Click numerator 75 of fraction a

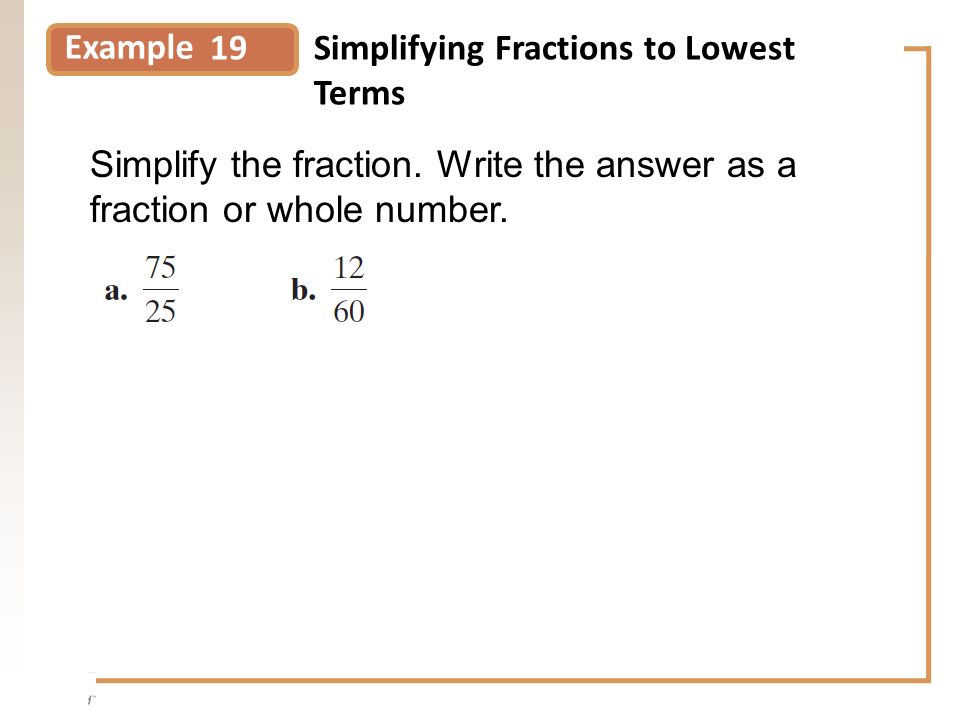(x=160, y=268)
